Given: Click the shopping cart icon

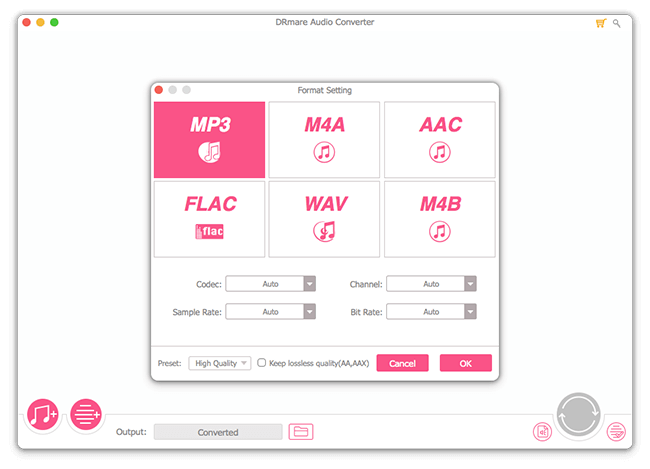Looking at the screenshot, I should pos(601,23).
